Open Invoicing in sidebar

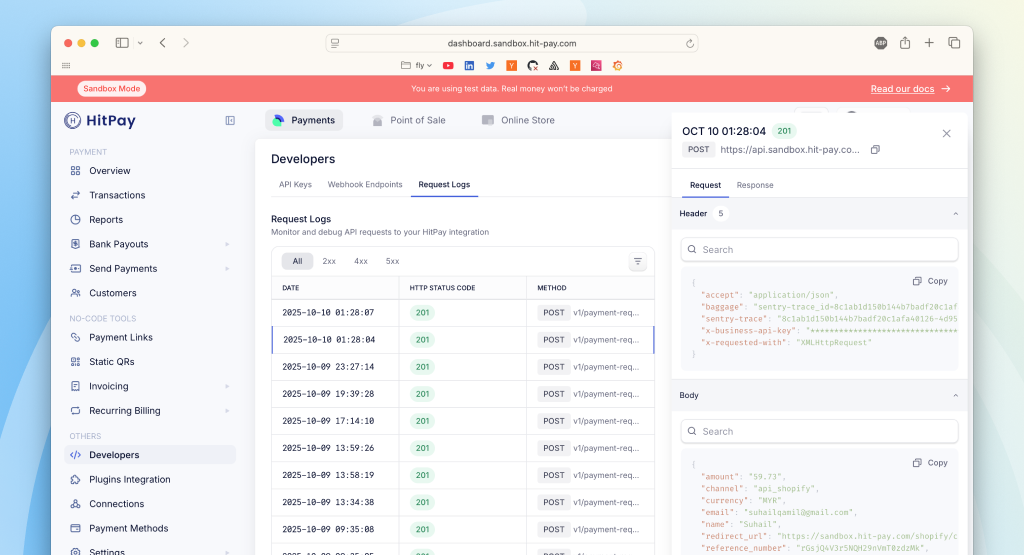108,387
